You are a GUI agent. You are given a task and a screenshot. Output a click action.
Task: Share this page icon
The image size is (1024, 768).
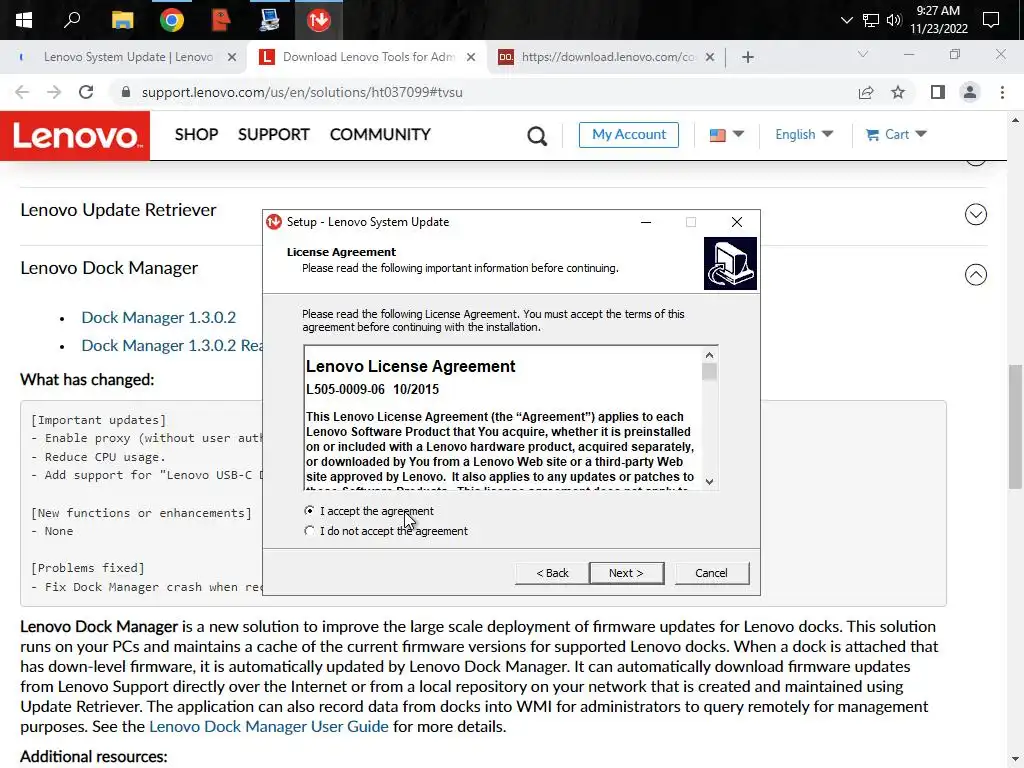tap(866, 92)
